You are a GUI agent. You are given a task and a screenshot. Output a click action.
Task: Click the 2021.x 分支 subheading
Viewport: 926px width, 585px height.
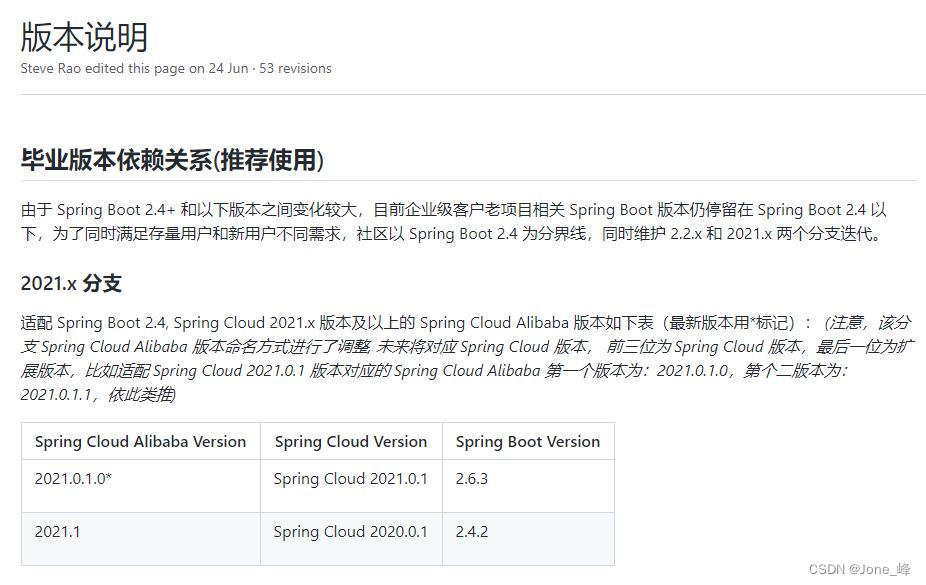[x=71, y=283]
